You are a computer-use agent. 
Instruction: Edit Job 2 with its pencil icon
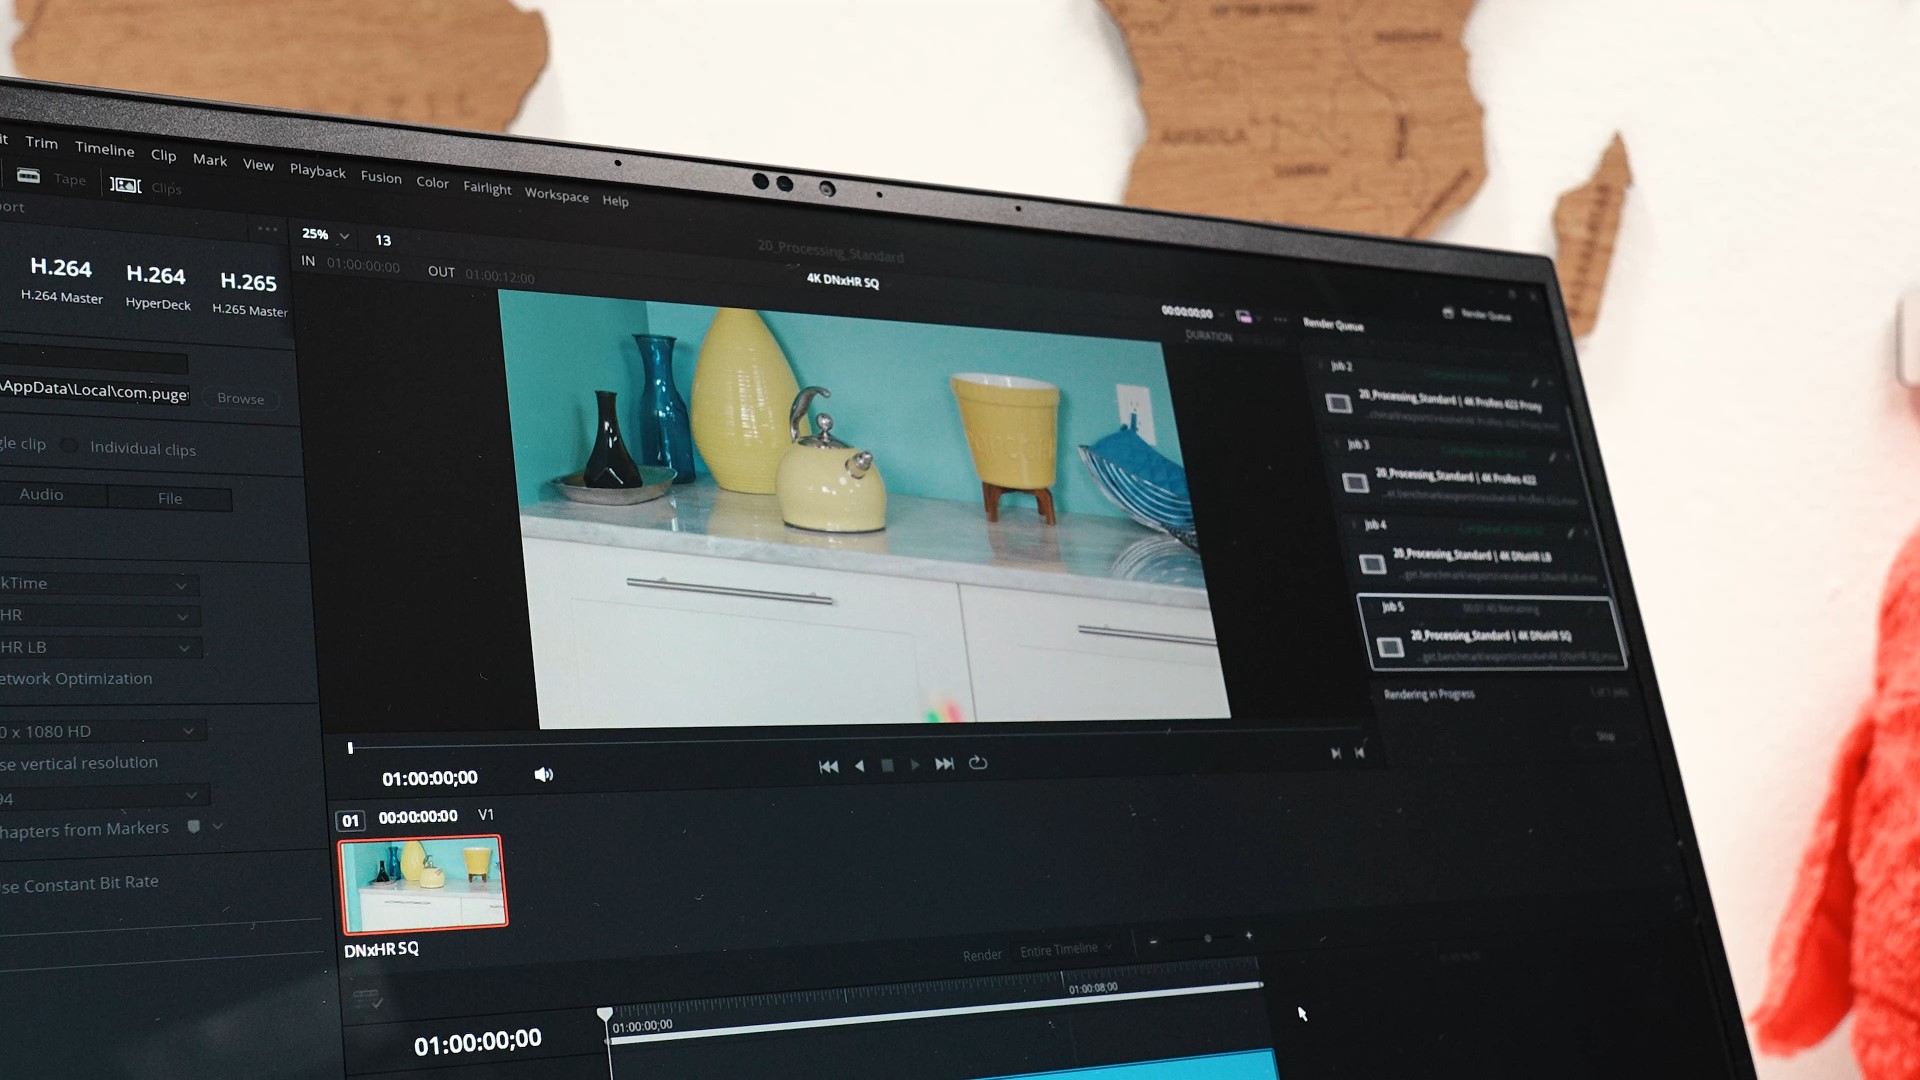pos(1534,383)
